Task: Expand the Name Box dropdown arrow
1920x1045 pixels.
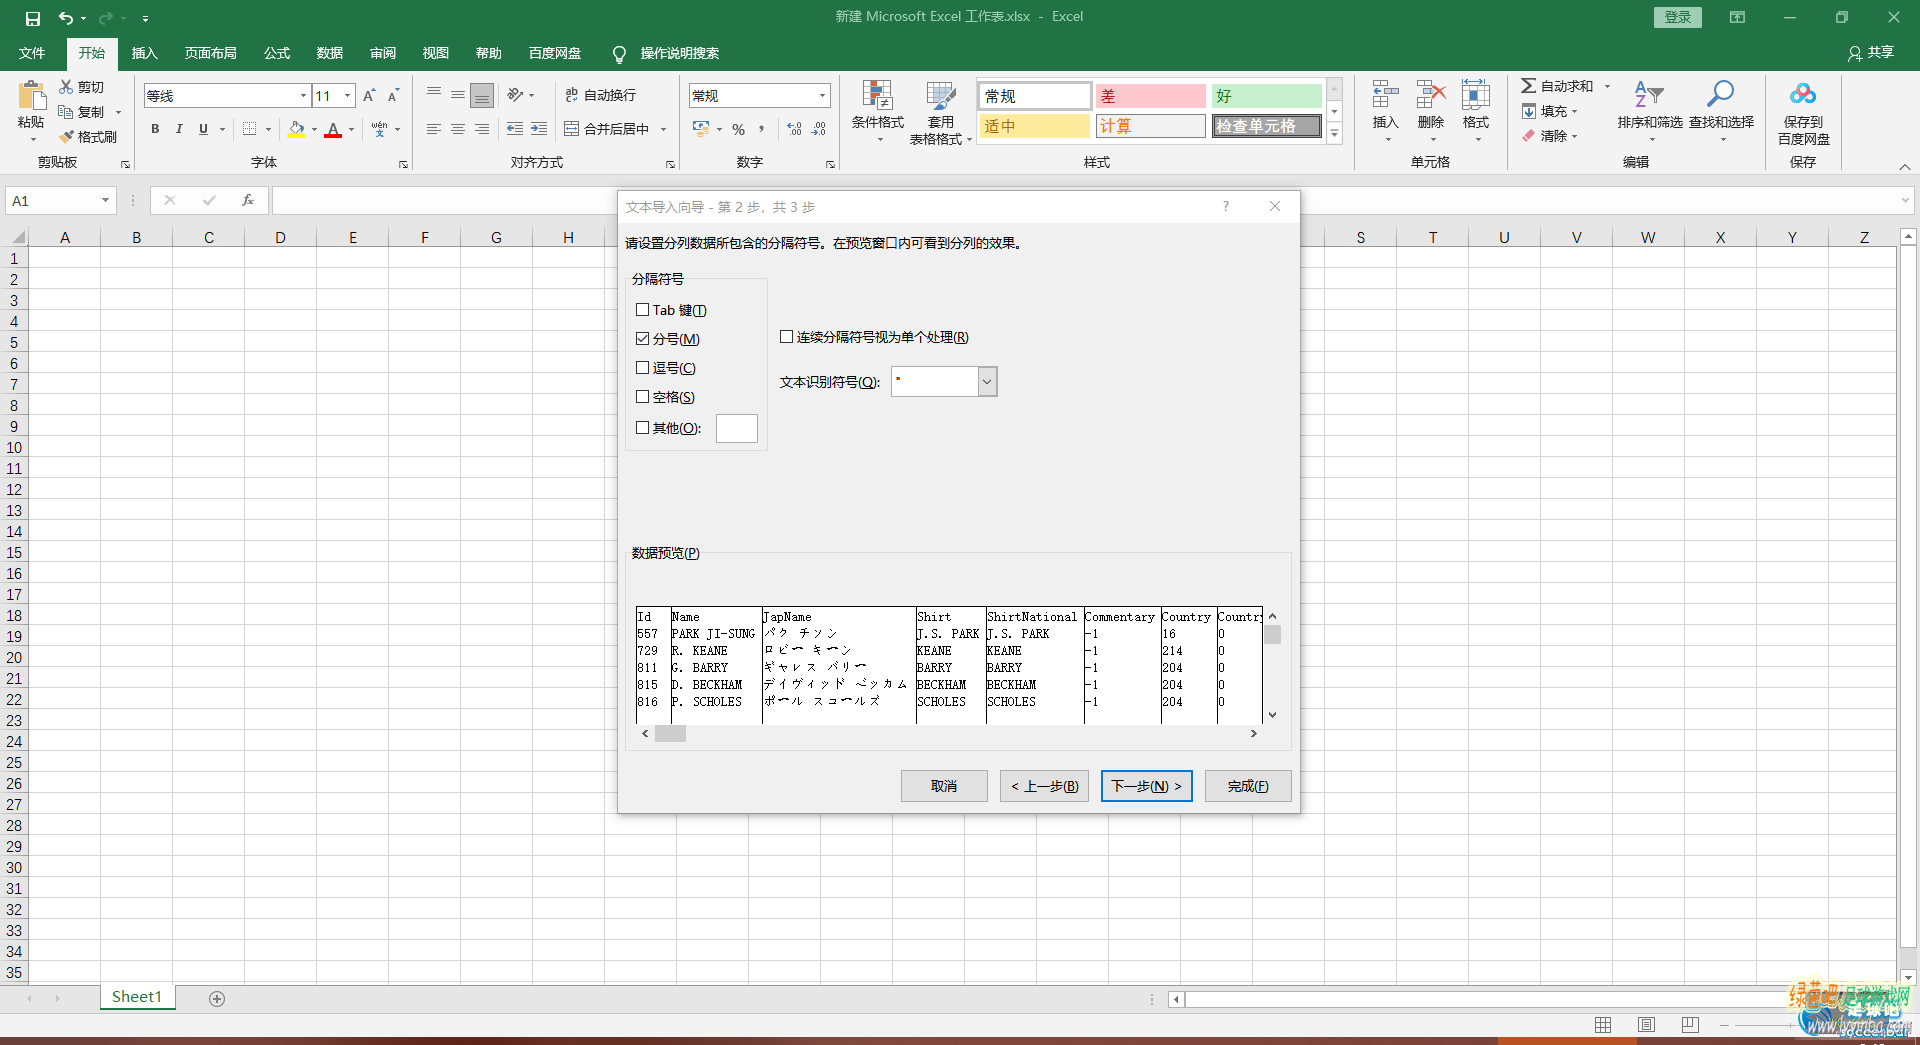Action: tap(105, 200)
